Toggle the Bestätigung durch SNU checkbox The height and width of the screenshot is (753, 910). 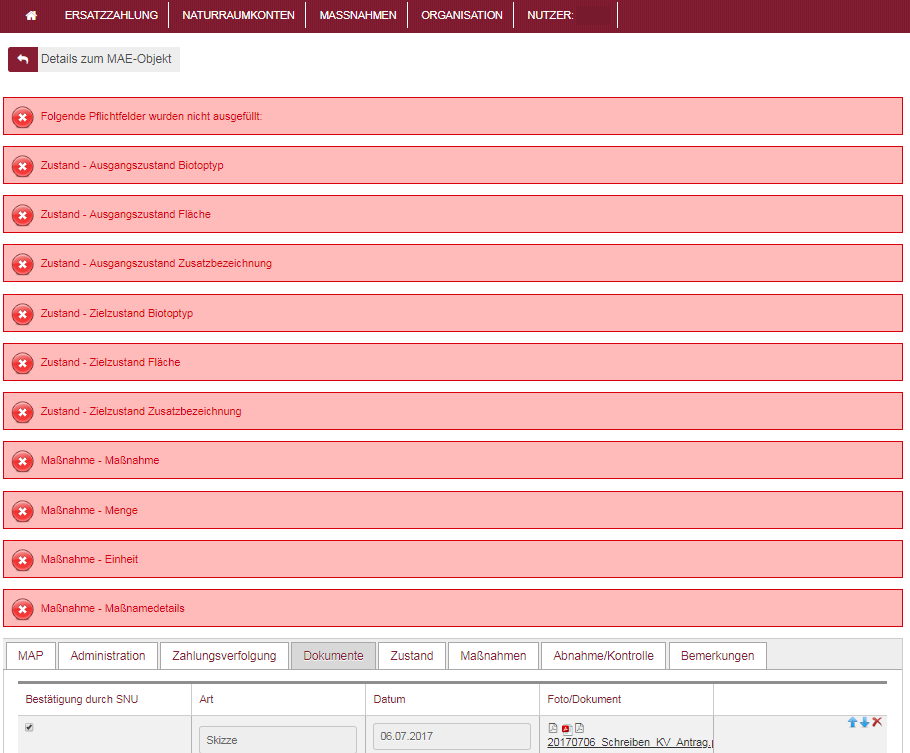coord(29,727)
